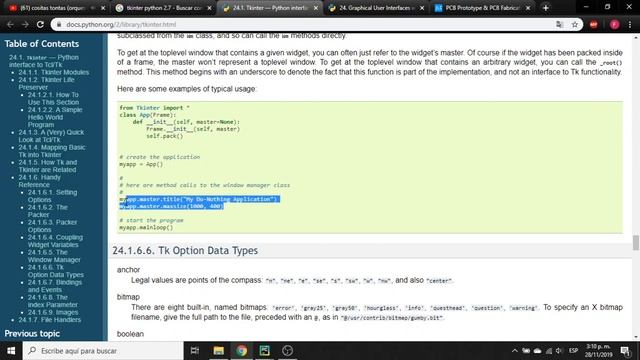The image size is (640, 360).
Task: Show hidden system tray icons chevron
Action: (515, 351)
